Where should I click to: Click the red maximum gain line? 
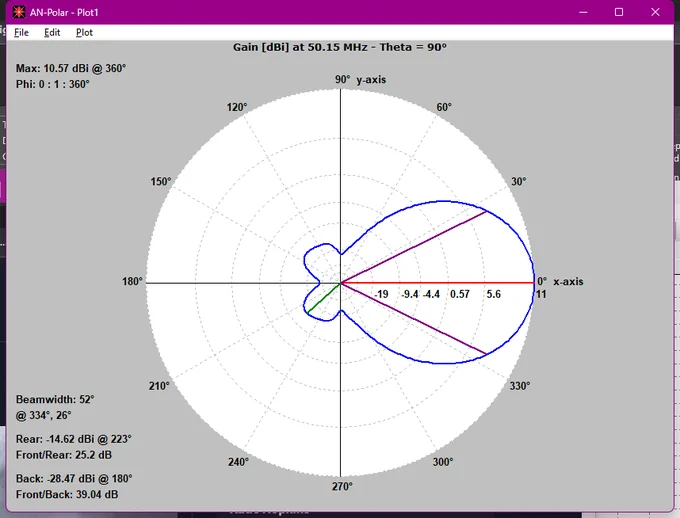point(437,283)
